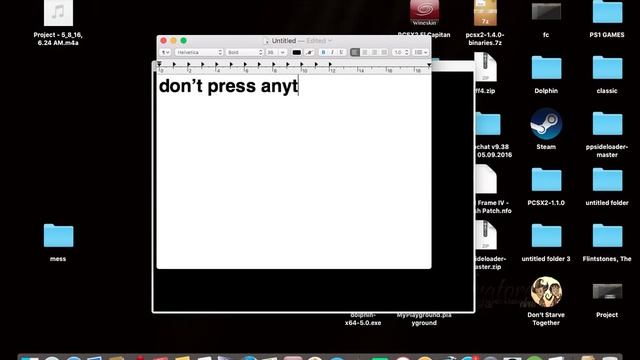Viewport: 640px width, 360px height.
Task: Adjust the 1.0 line spacing control
Action: tap(401, 52)
